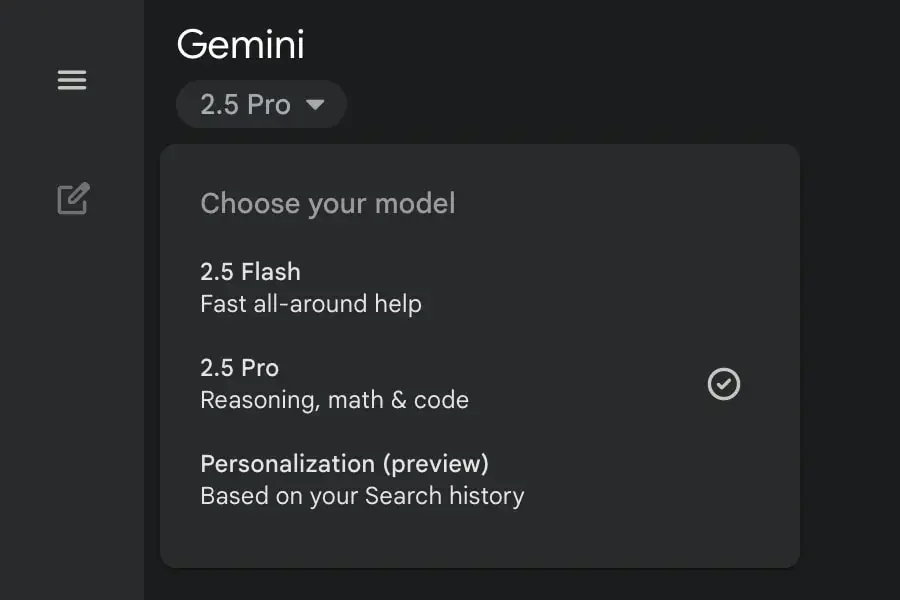Collapse the 2.5 Pro model dropdown pill
900x600 pixels.
[x=261, y=104]
